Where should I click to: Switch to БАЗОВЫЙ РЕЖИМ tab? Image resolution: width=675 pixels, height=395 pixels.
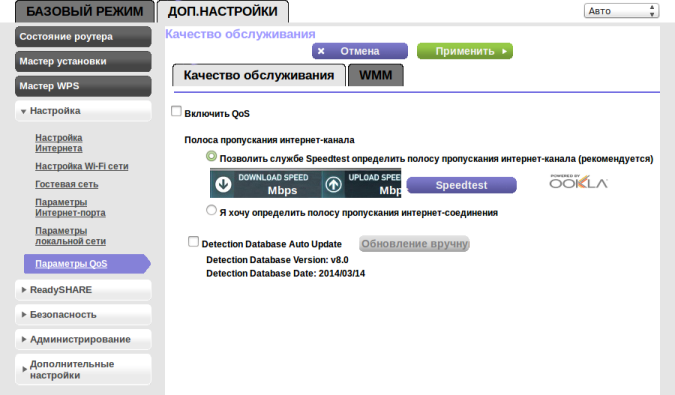tap(85, 11)
